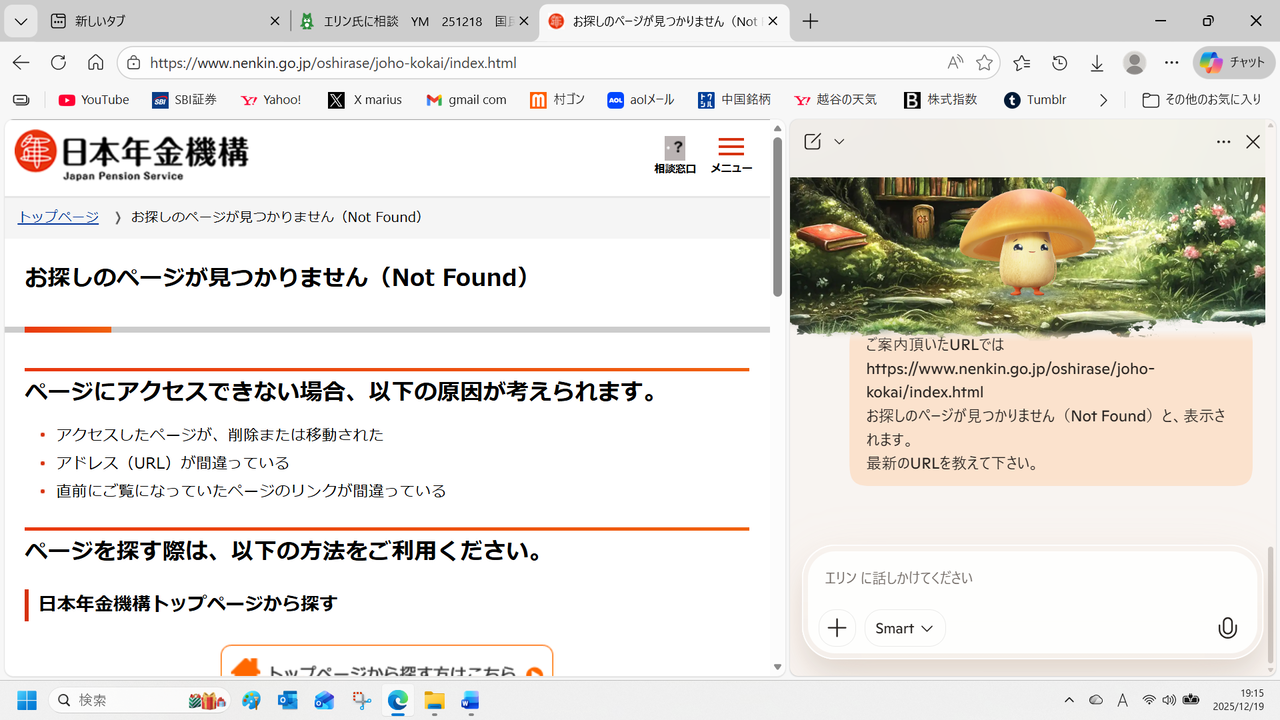The height and width of the screenshot is (720, 1280).
Task: Go back with the browser back arrow
Action: [21, 63]
